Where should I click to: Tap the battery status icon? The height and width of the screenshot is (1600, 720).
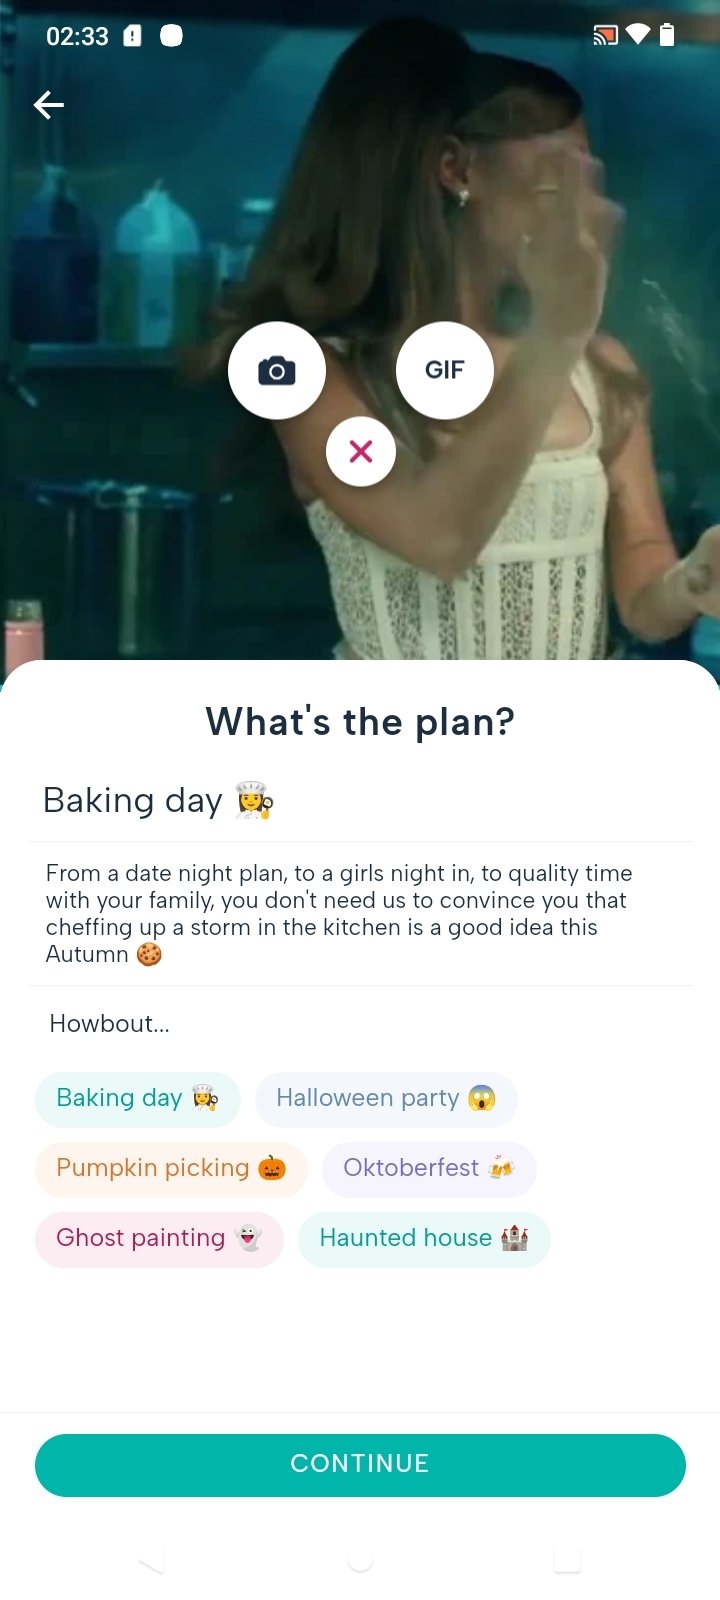[667, 36]
